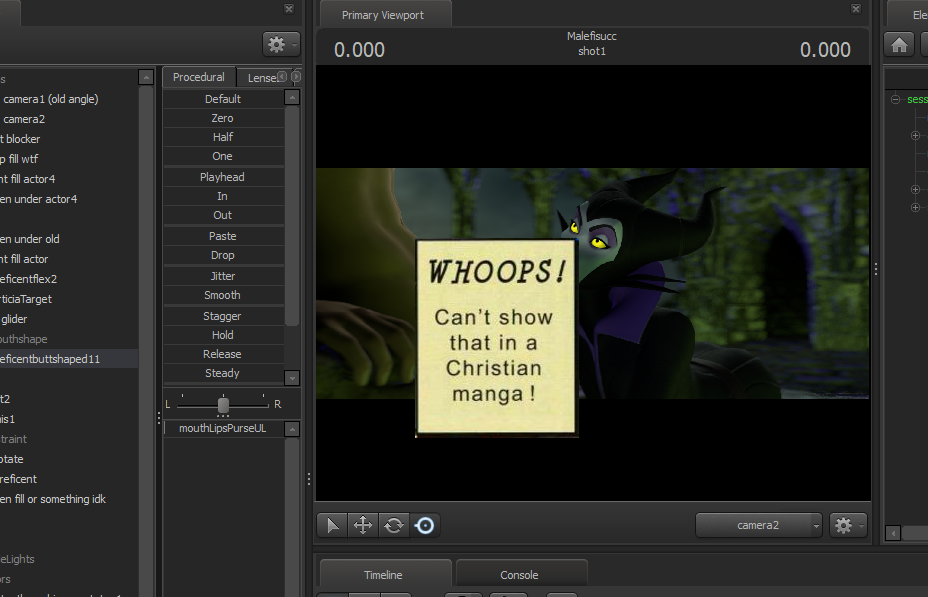Close the animation set editor panel

[x=289, y=8]
